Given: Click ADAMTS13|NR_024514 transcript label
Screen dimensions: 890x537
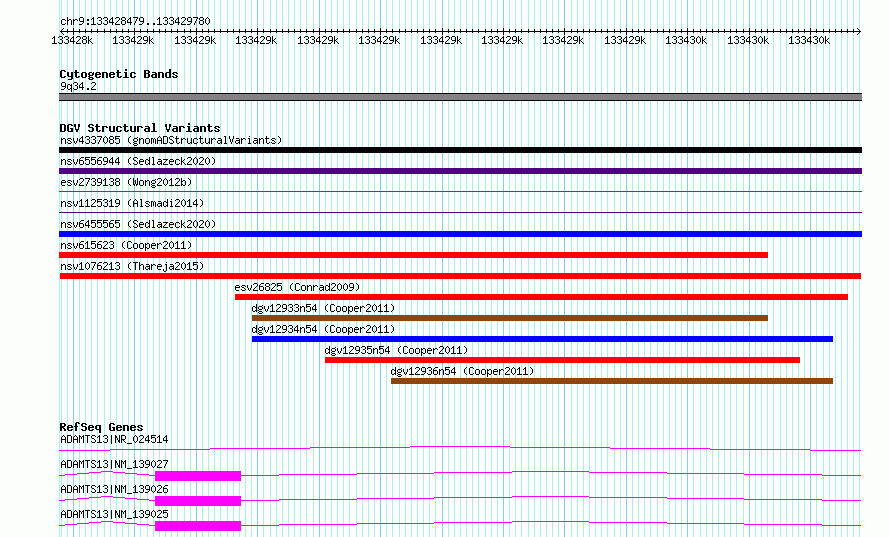Looking at the screenshot, I should click(x=114, y=439).
